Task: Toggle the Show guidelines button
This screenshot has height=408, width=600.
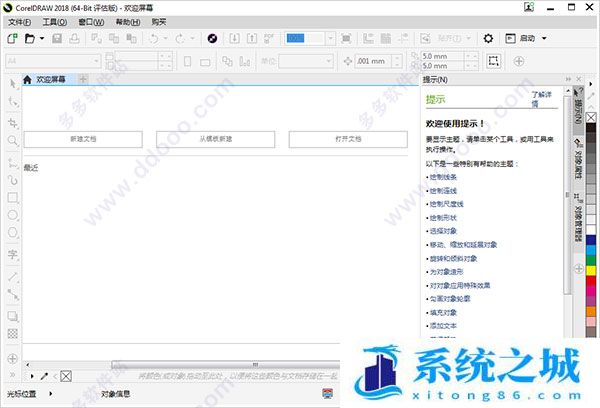Action: [403, 38]
